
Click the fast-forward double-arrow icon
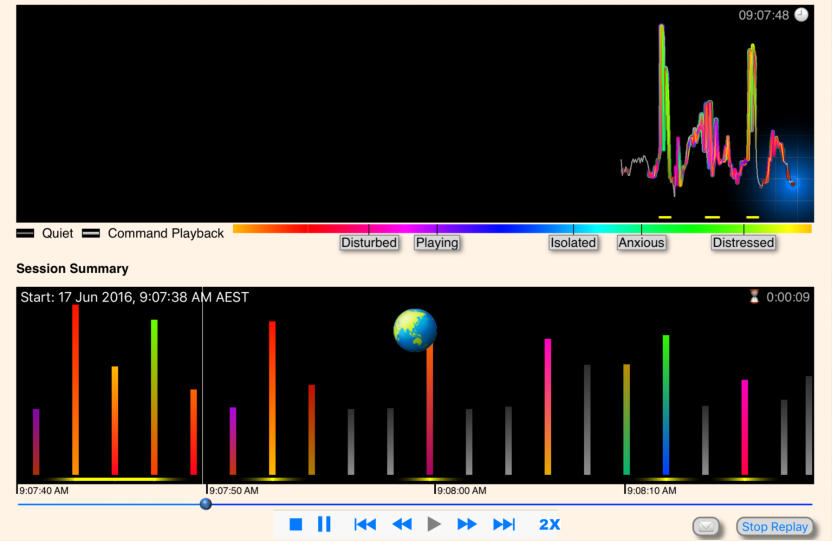click(x=467, y=524)
